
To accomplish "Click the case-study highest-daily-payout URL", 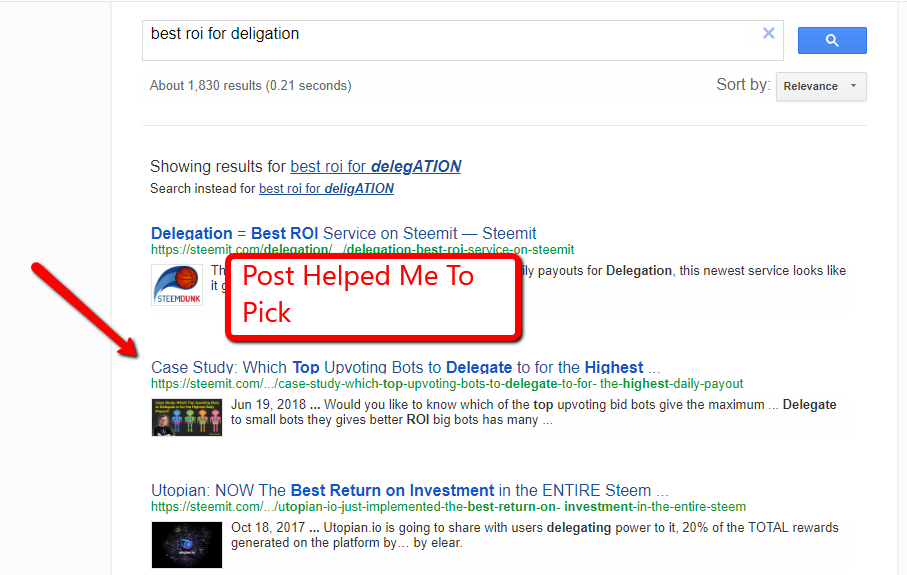I will click(x=447, y=384).
